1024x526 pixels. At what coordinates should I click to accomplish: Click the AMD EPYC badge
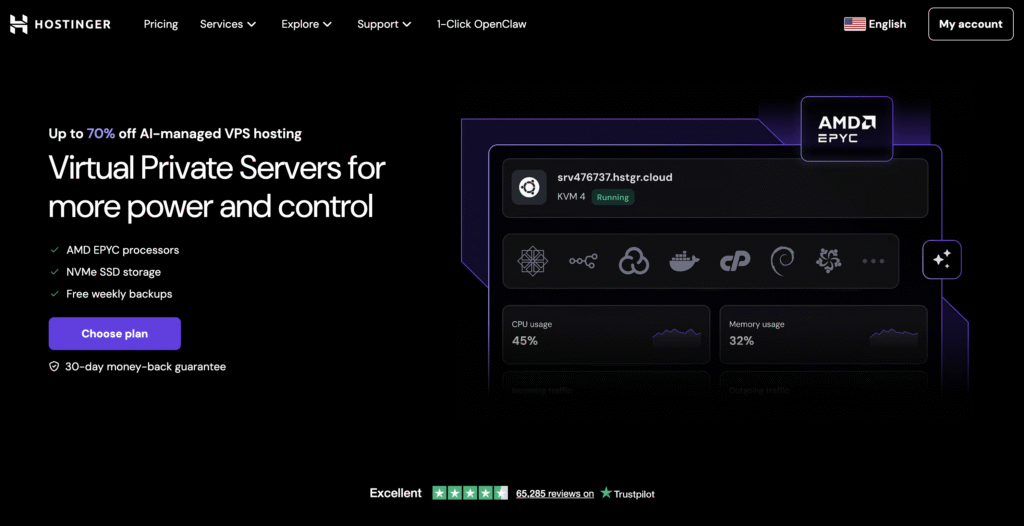pos(846,129)
